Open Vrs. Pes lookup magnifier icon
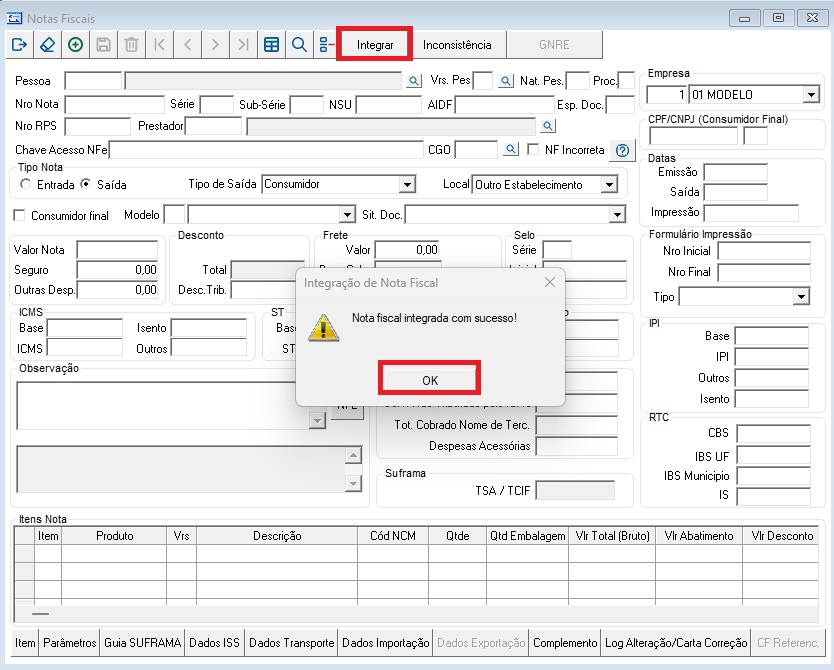This screenshot has width=834, height=670. [x=505, y=81]
